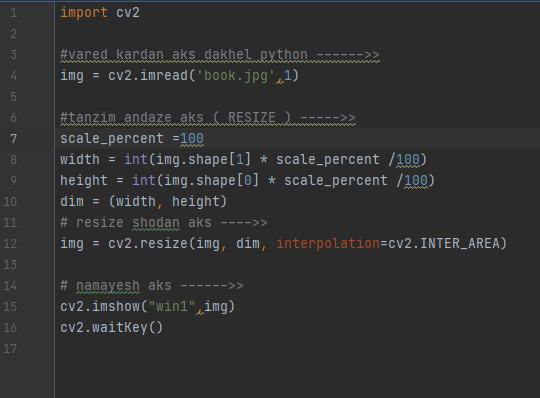
Task: Click cv2.resize function name on line 12
Action: (148, 244)
